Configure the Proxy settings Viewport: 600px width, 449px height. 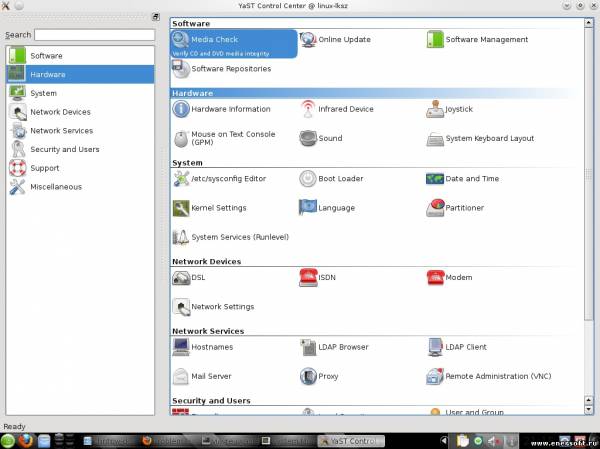click(319, 376)
